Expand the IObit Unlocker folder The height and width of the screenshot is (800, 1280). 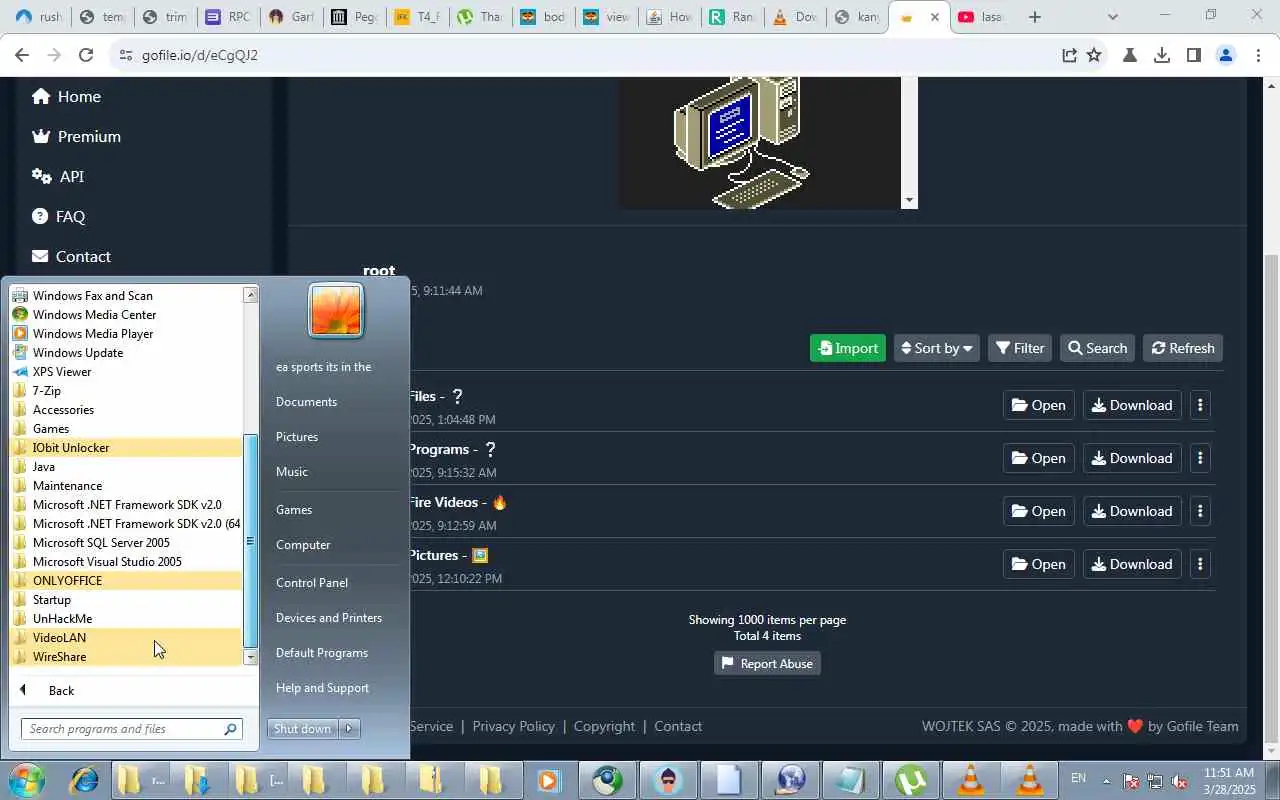126,448
